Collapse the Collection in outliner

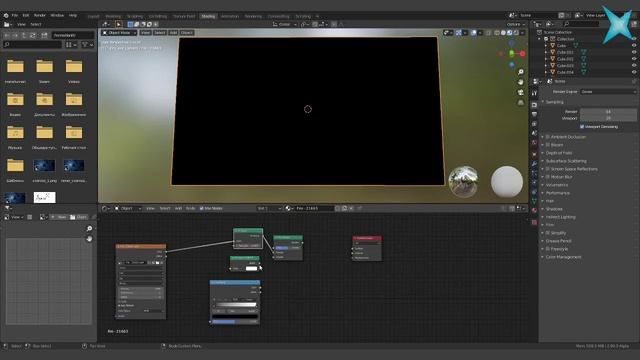[540, 39]
